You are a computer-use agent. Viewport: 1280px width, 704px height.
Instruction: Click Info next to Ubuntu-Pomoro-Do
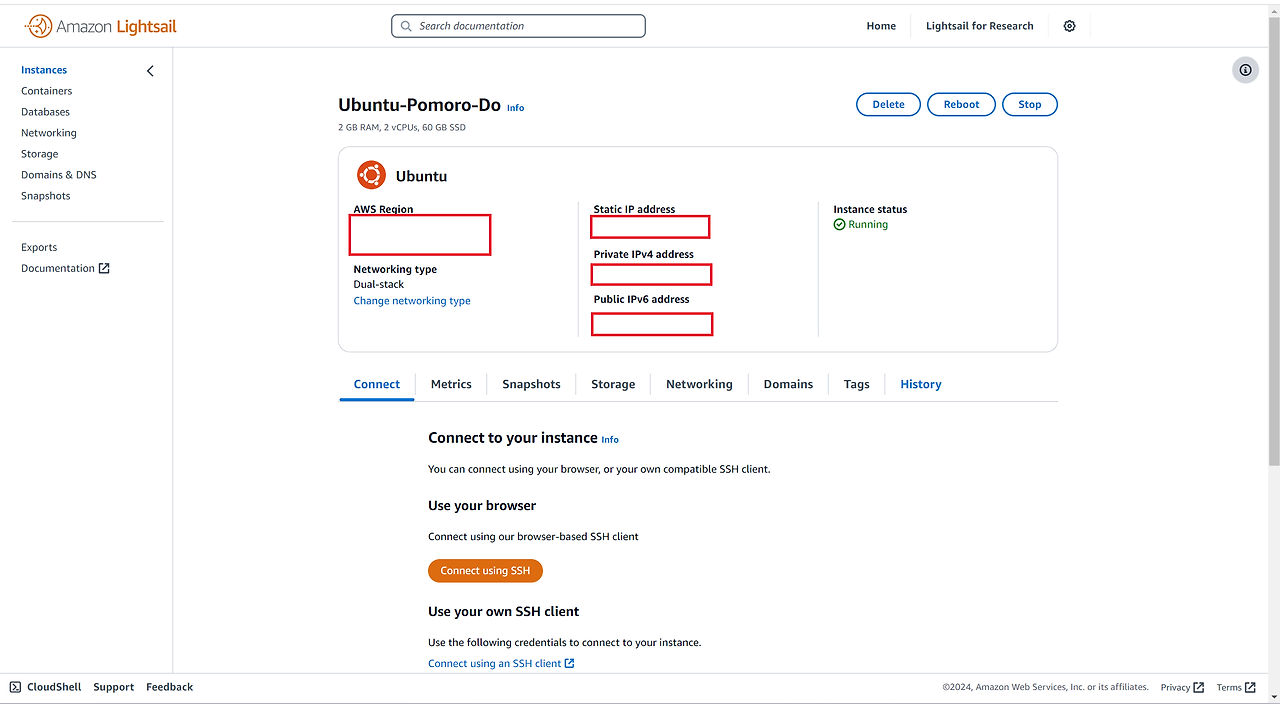click(x=515, y=108)
